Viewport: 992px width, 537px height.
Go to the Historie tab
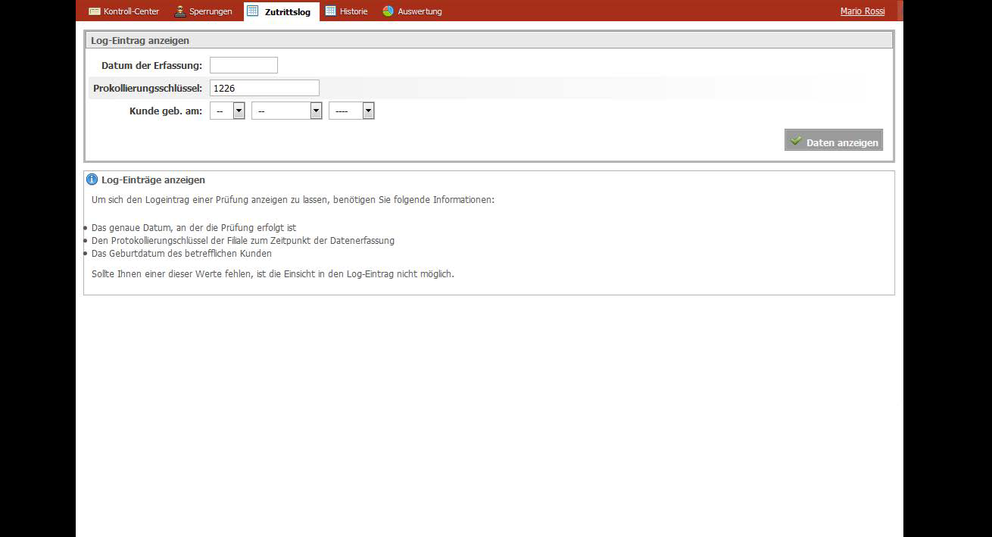pos(347,11)
